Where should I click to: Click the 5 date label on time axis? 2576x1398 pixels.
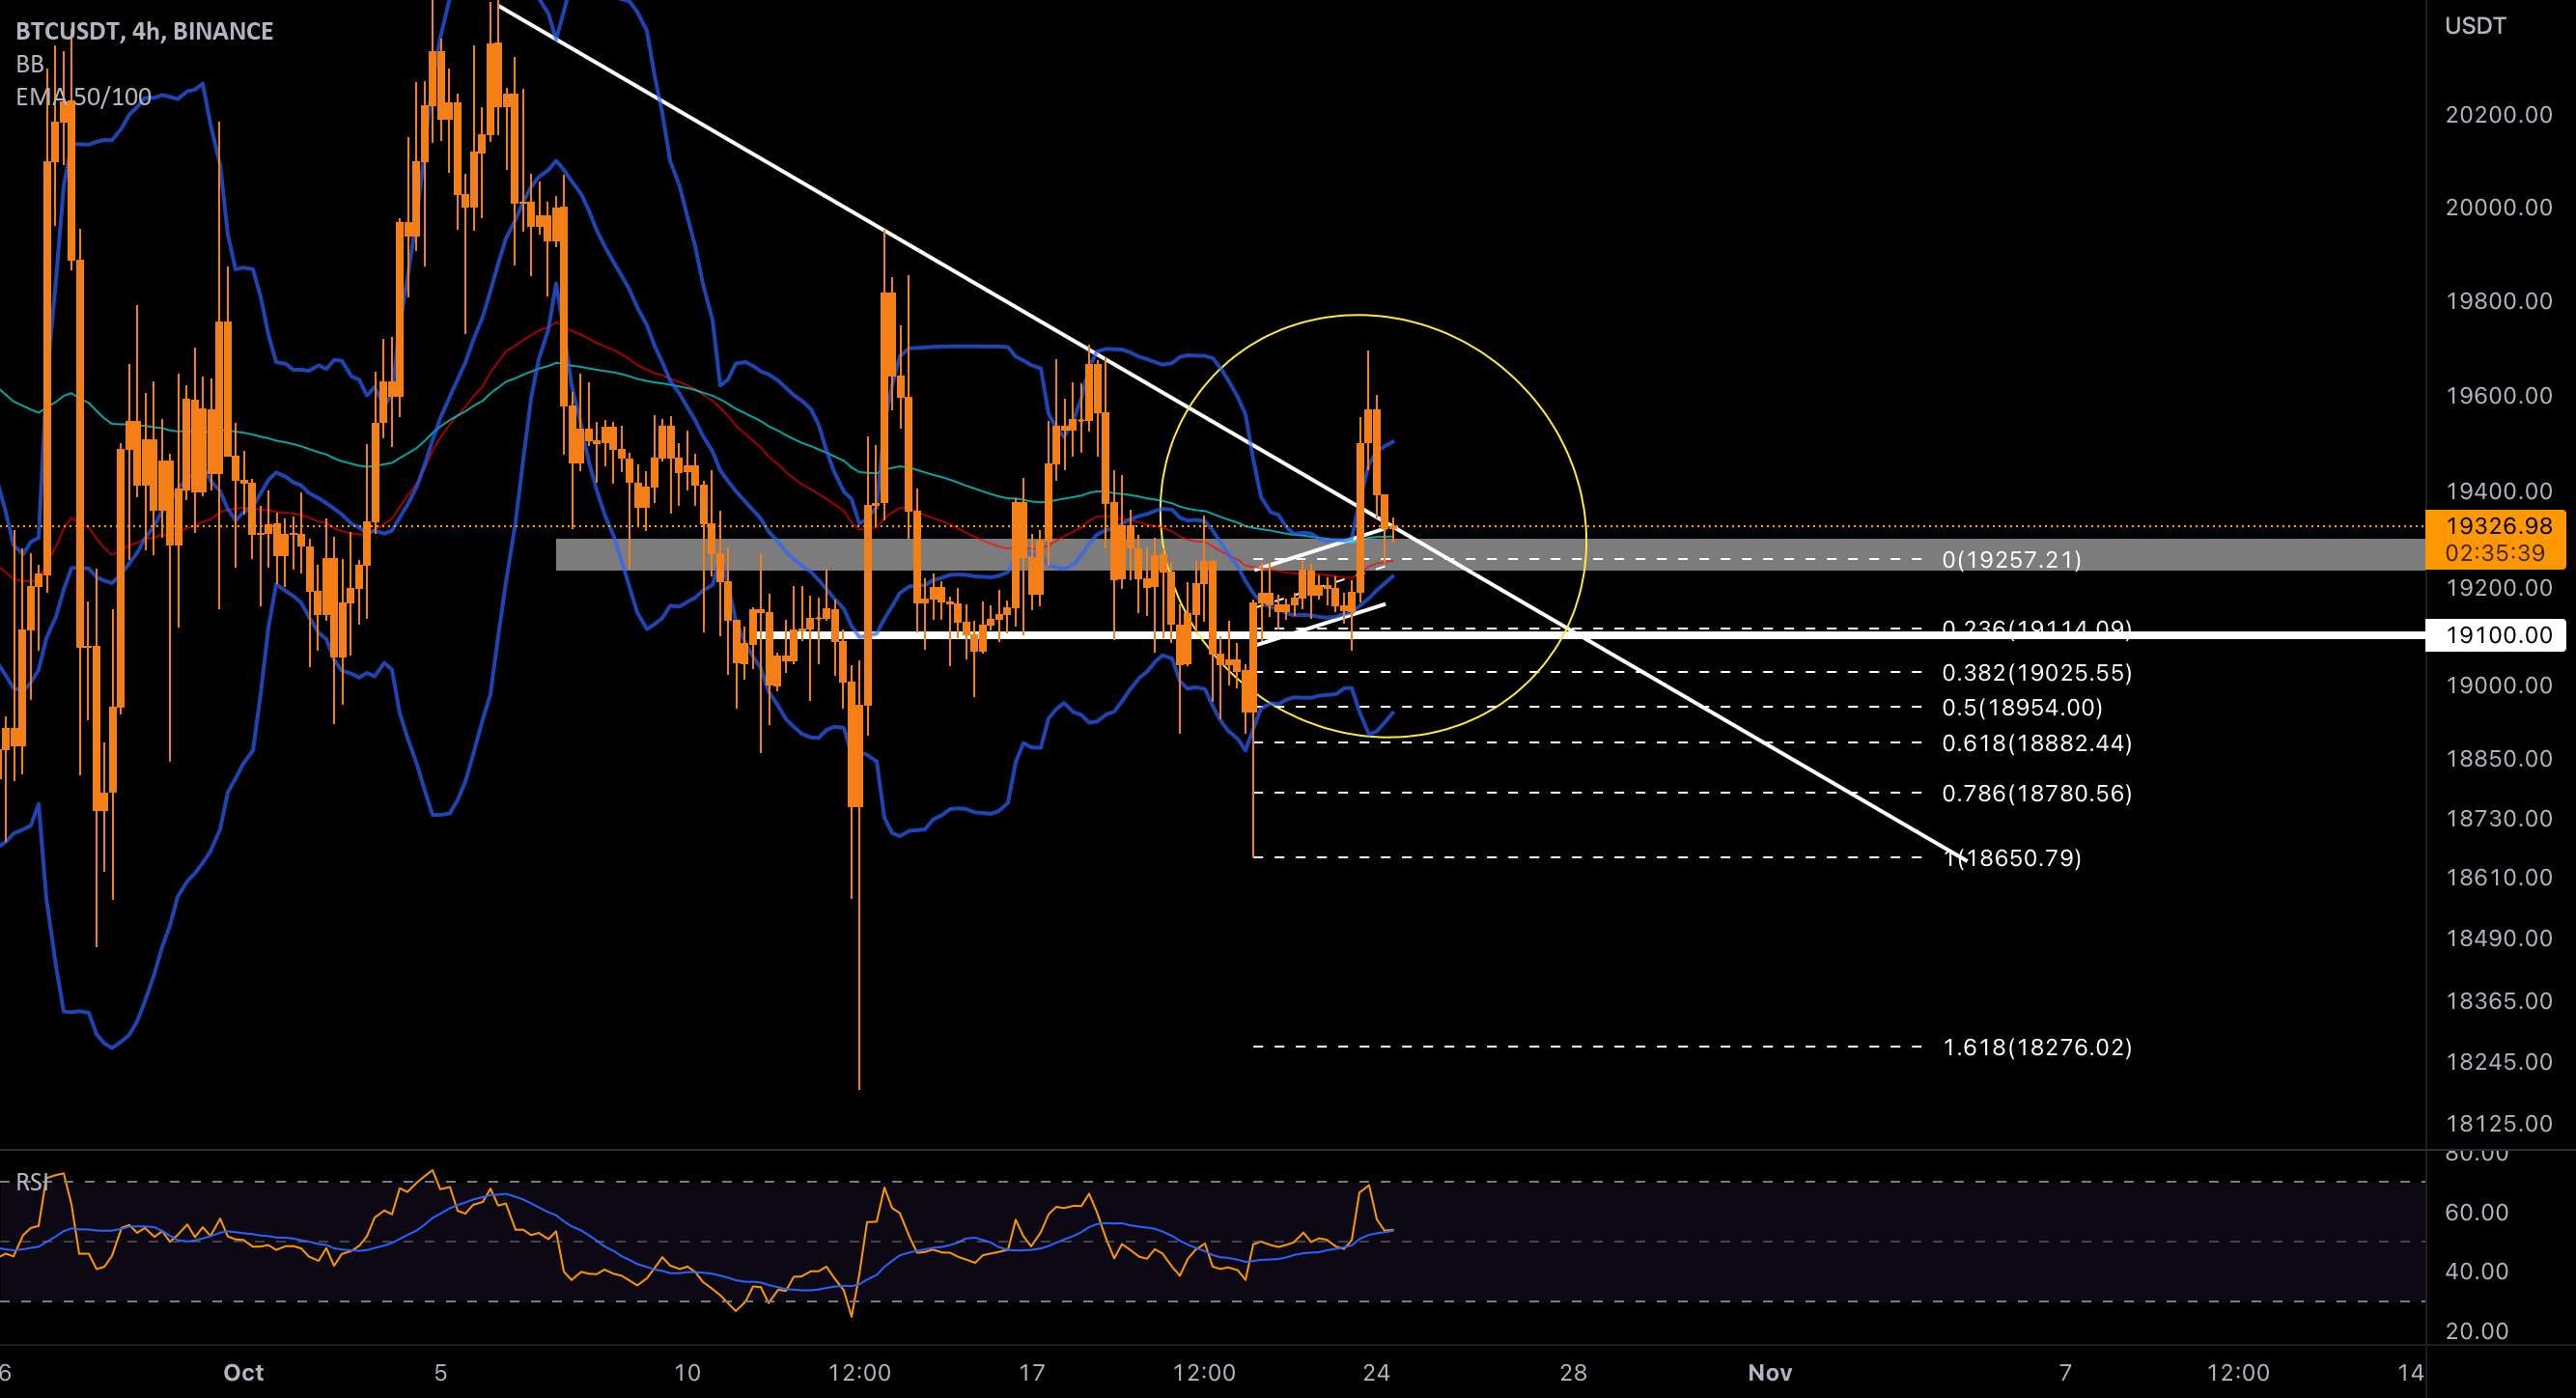[x=440, y=1372]
